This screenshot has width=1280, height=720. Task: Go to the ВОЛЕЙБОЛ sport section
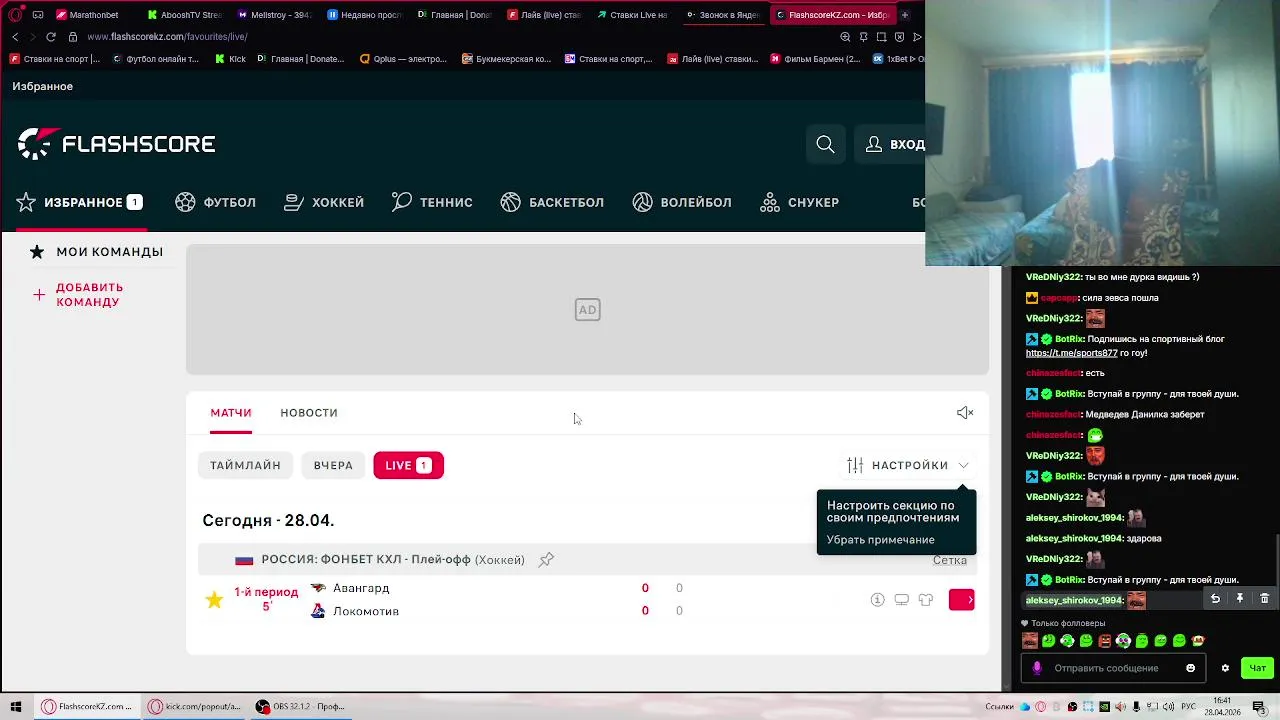point(682,202)
